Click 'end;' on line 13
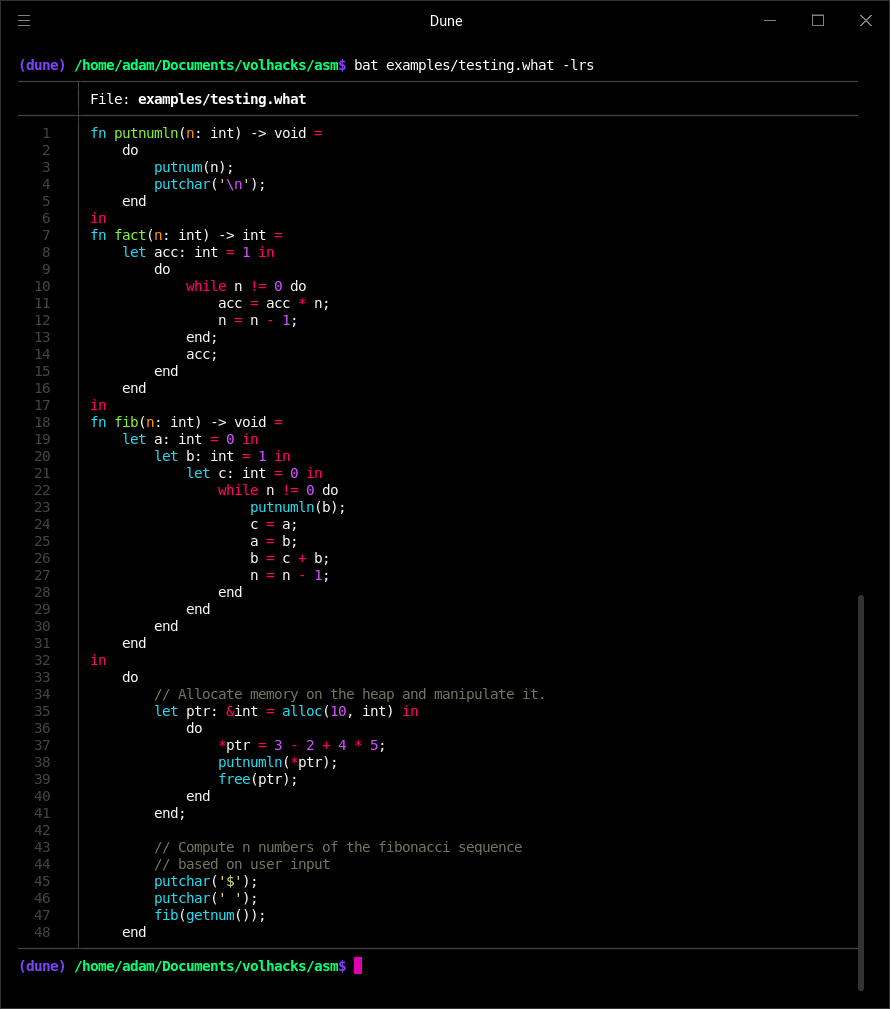 (202, 337)
